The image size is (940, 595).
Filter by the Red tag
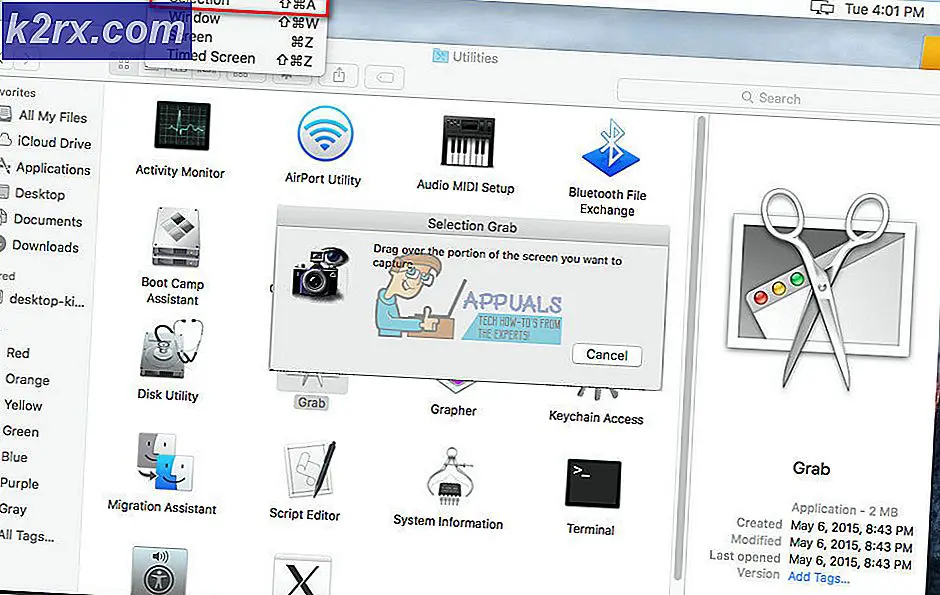coord(18,353)
